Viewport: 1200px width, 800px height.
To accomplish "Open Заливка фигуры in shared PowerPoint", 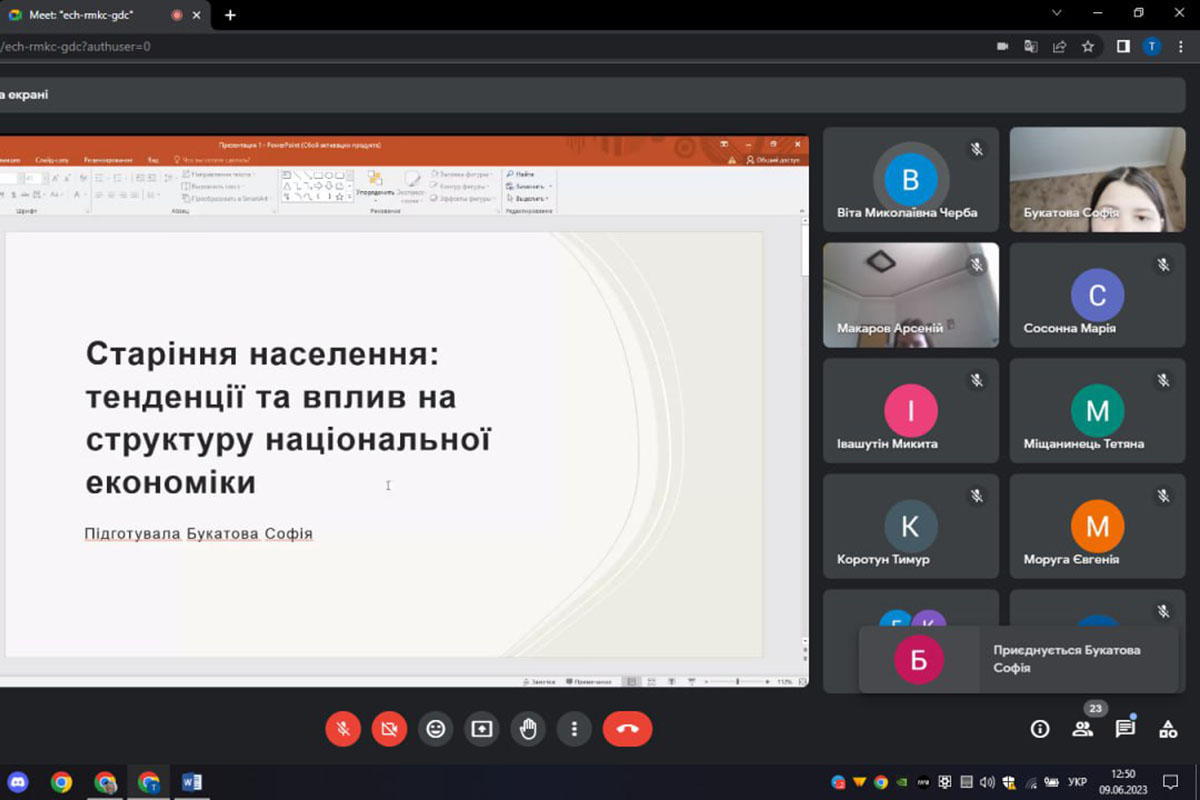I will 463,174.
